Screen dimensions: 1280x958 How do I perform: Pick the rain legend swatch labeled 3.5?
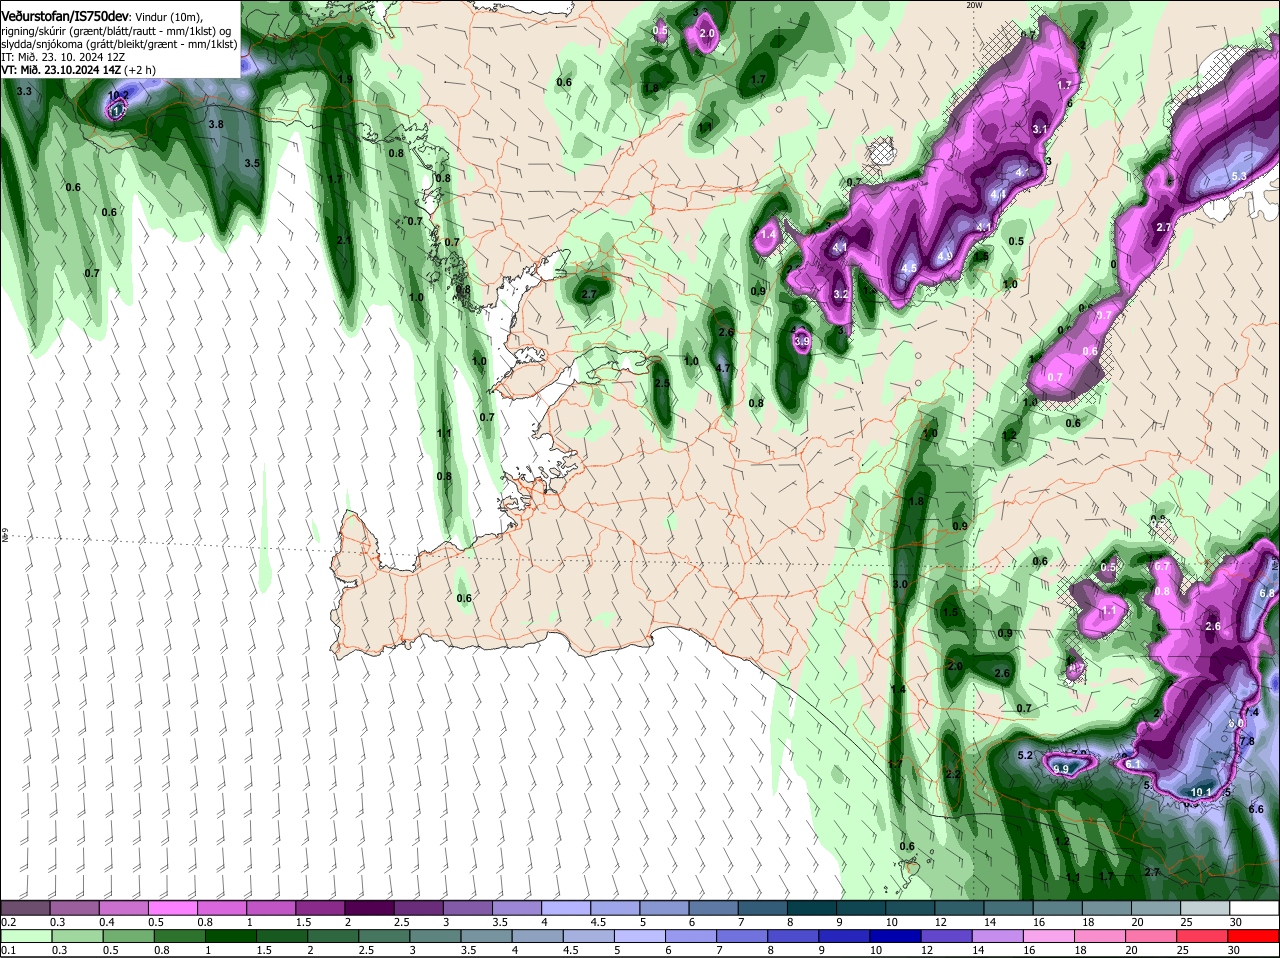tap(486, 936)
